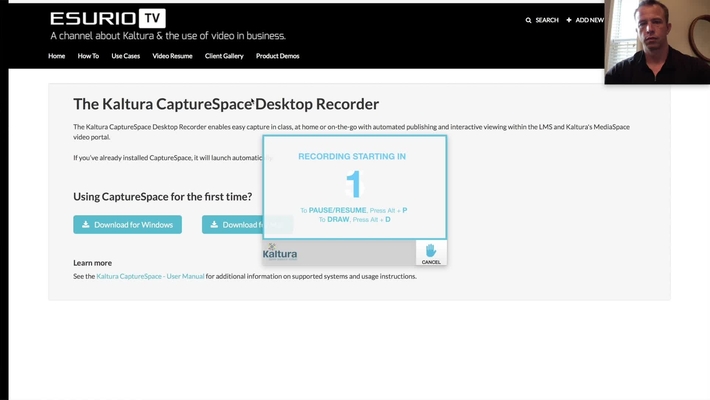
Task: Click the countdown number 1
Action: coord(354,184)
